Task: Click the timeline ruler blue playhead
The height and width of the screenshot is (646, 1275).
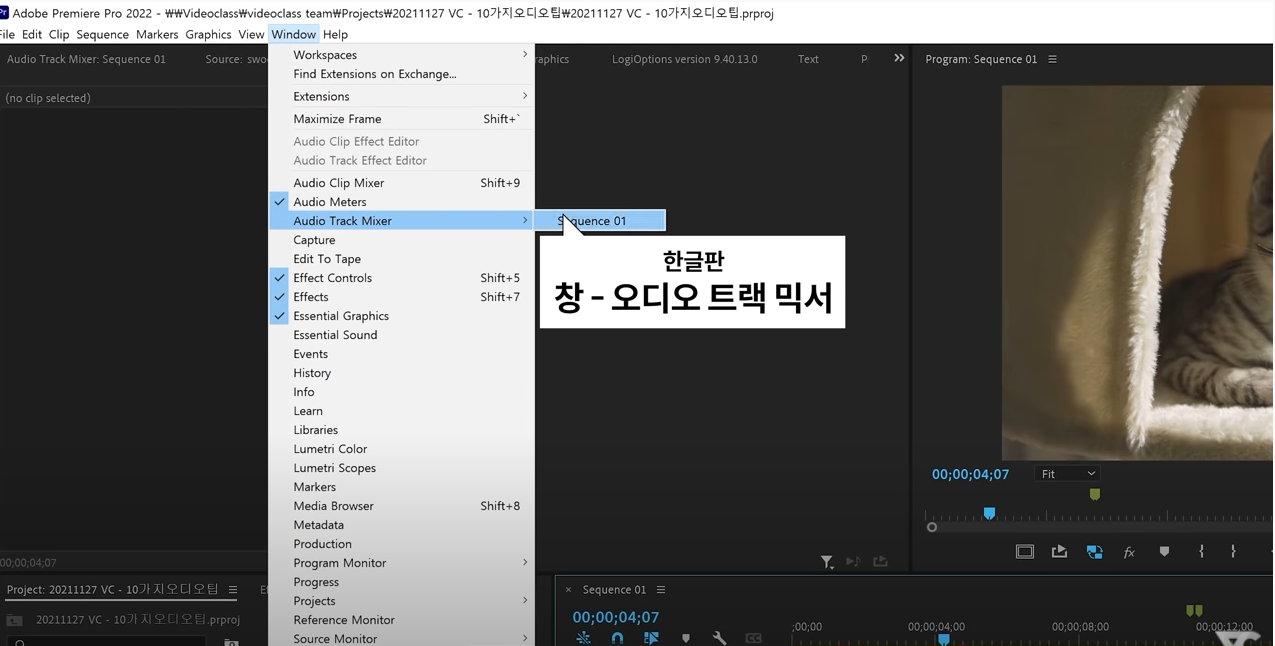Action: (943, 639)
